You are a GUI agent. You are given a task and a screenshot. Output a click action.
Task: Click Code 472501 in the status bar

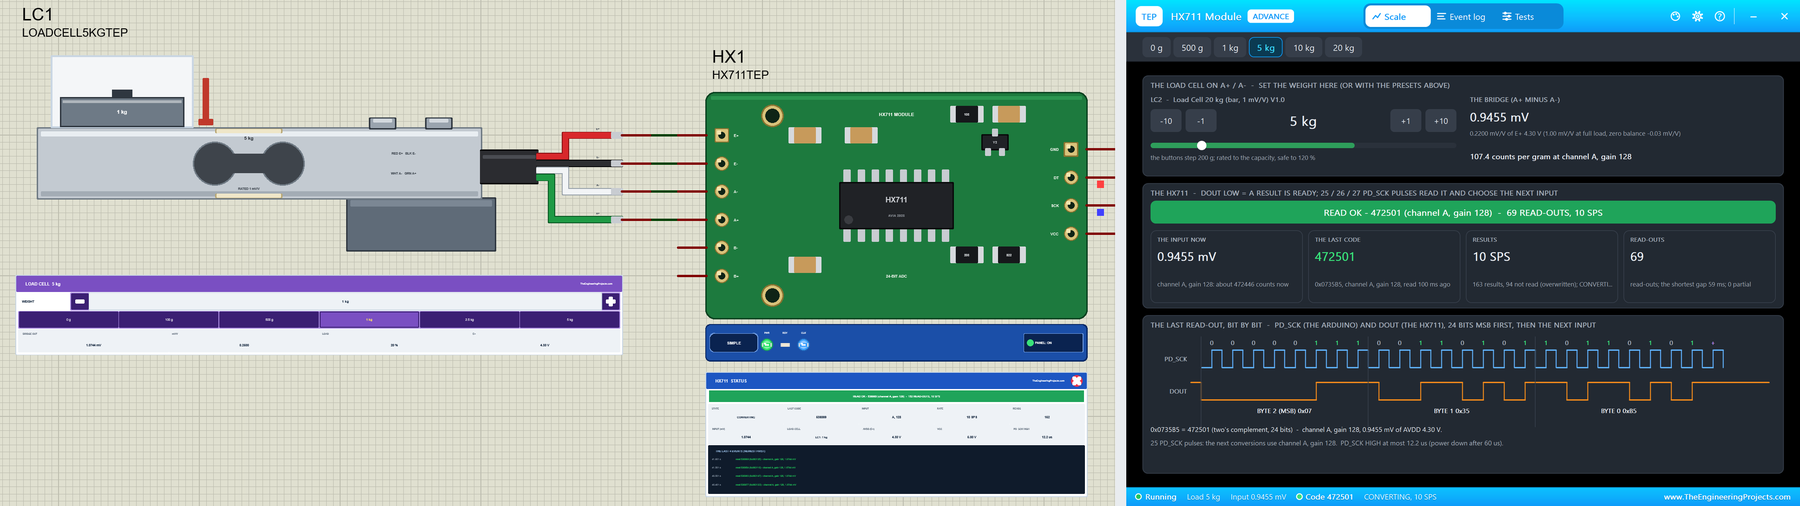click(x=1324, y=497)
